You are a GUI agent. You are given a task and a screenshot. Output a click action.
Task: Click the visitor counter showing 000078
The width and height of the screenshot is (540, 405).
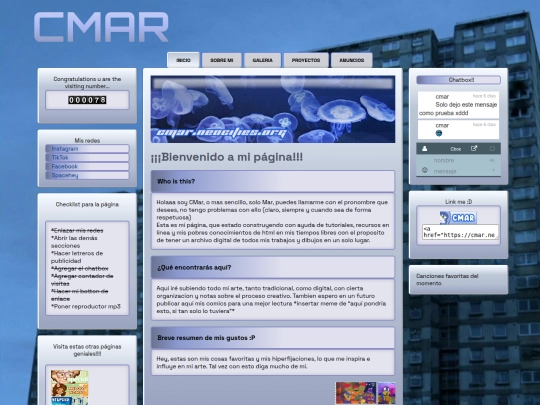click(87, 100)
